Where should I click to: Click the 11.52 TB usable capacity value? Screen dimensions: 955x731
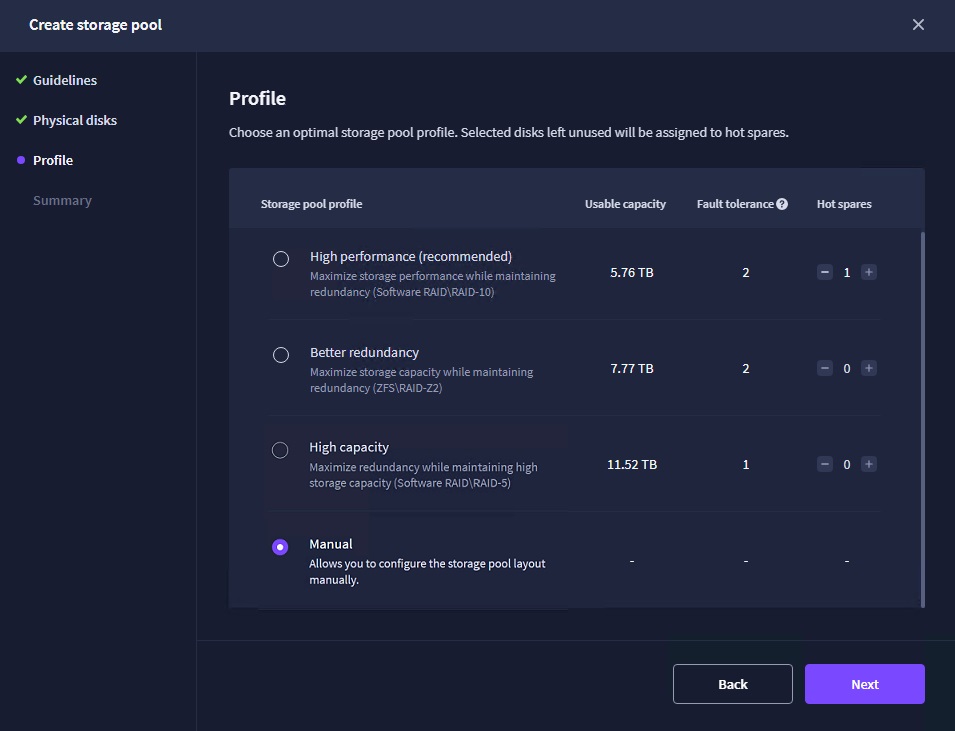click(632, 464)
